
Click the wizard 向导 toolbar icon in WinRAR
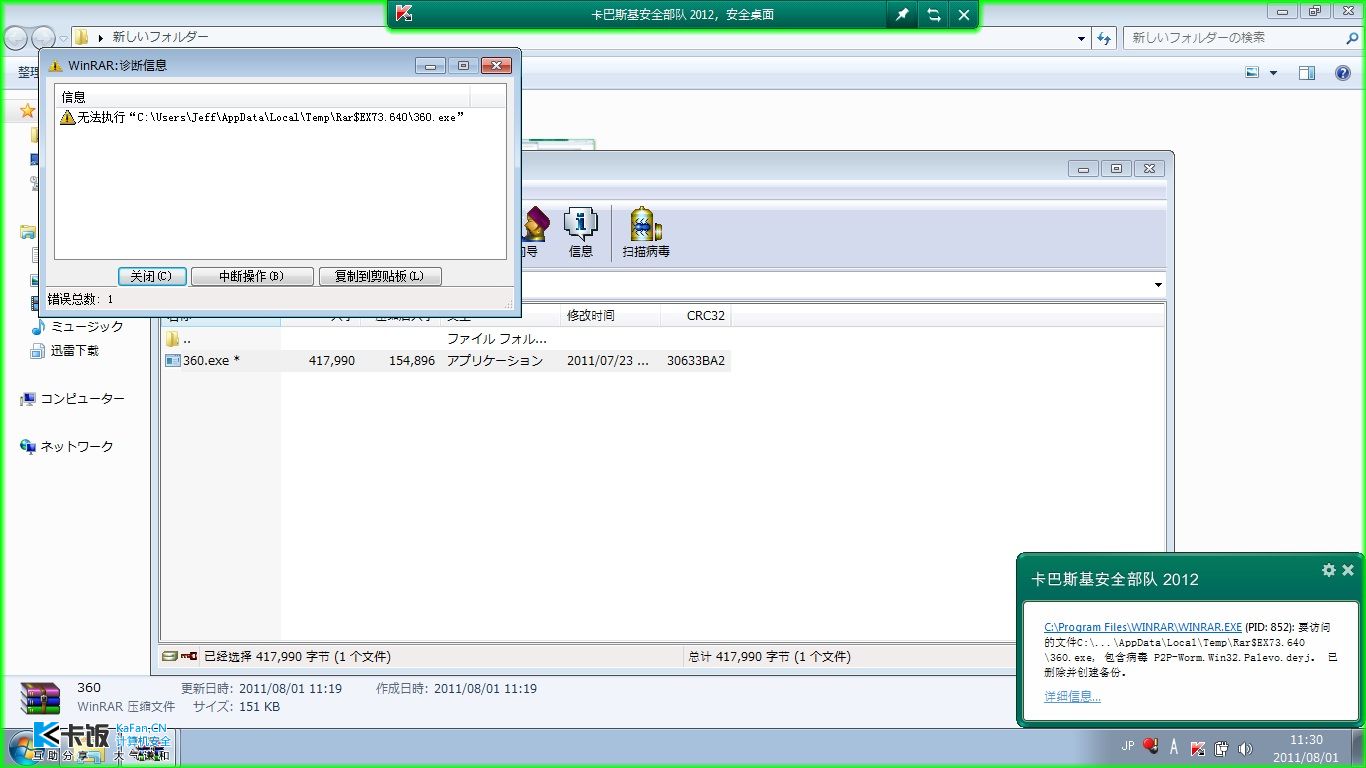tap(534, 234)
